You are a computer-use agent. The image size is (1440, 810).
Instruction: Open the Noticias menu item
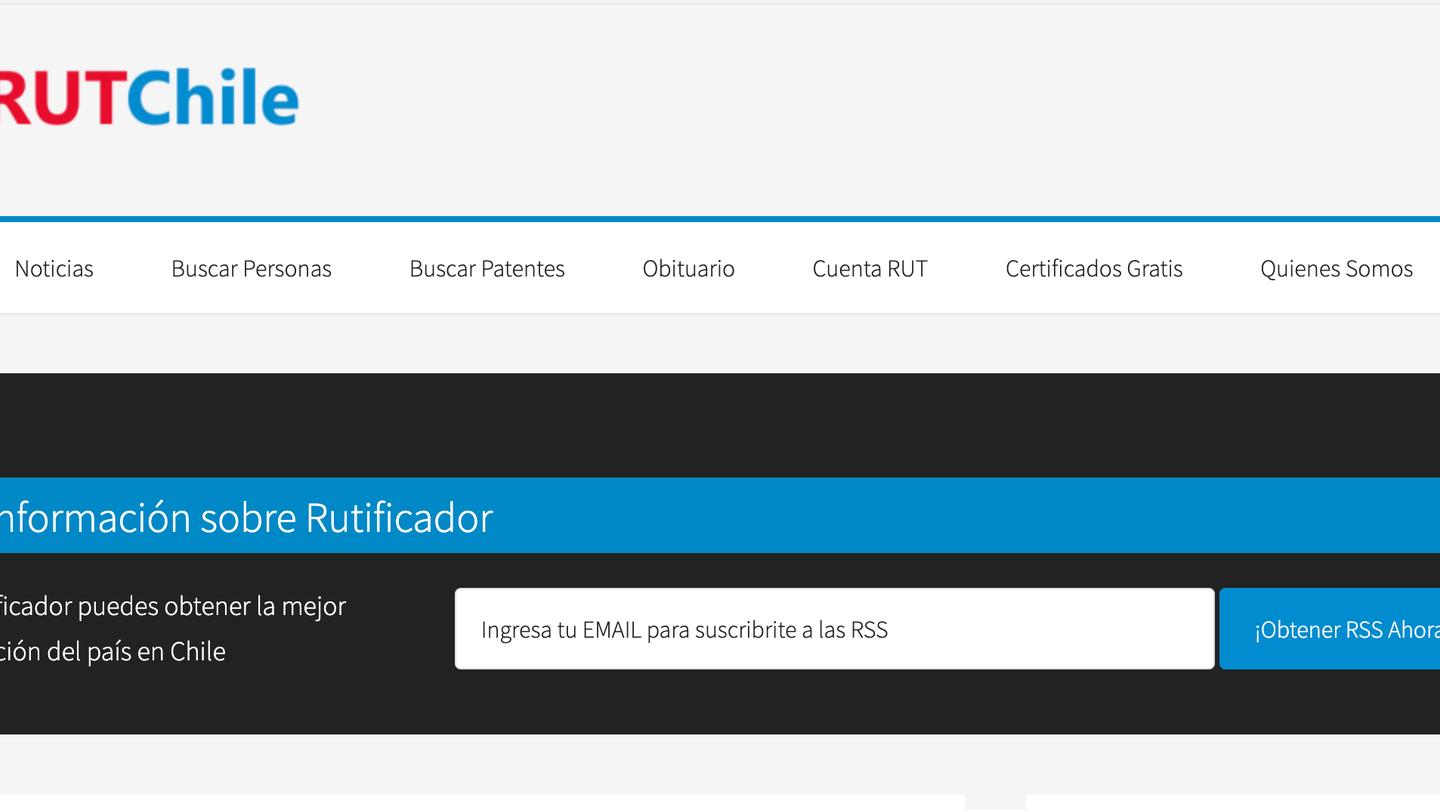[x=54, y=268]
